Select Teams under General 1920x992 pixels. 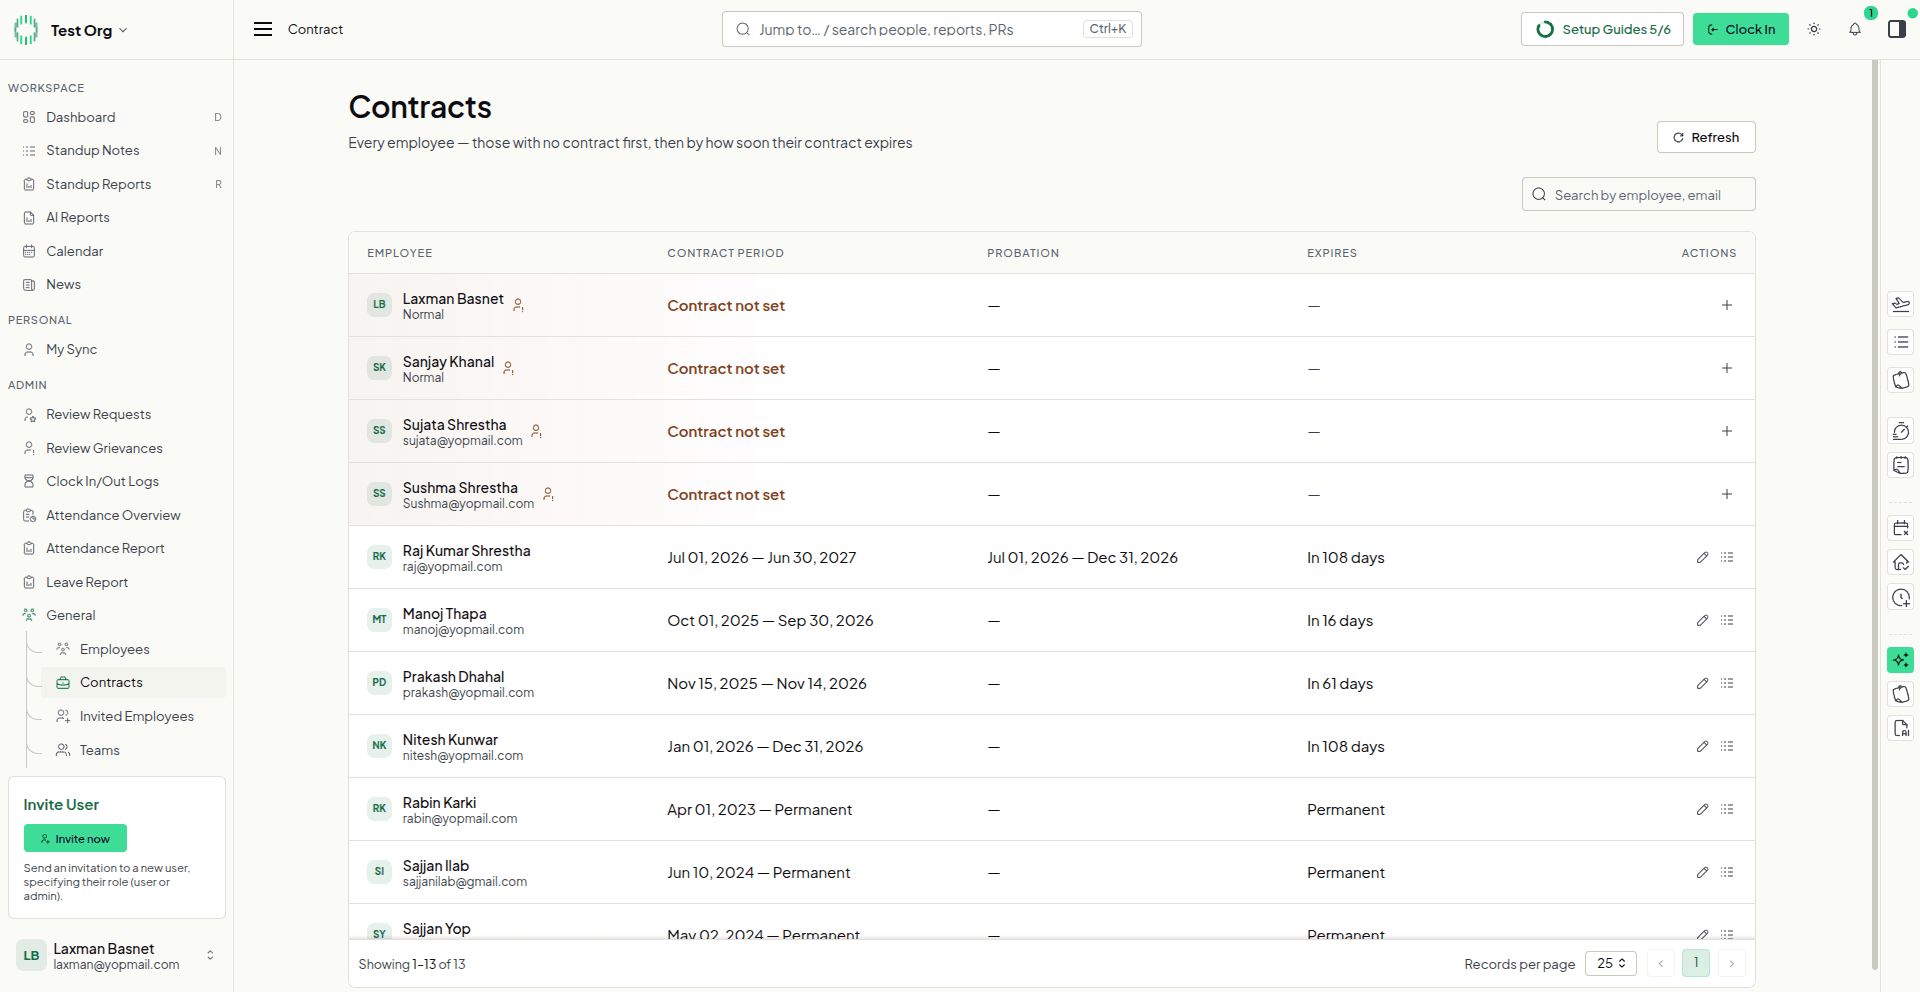(134, 750)
